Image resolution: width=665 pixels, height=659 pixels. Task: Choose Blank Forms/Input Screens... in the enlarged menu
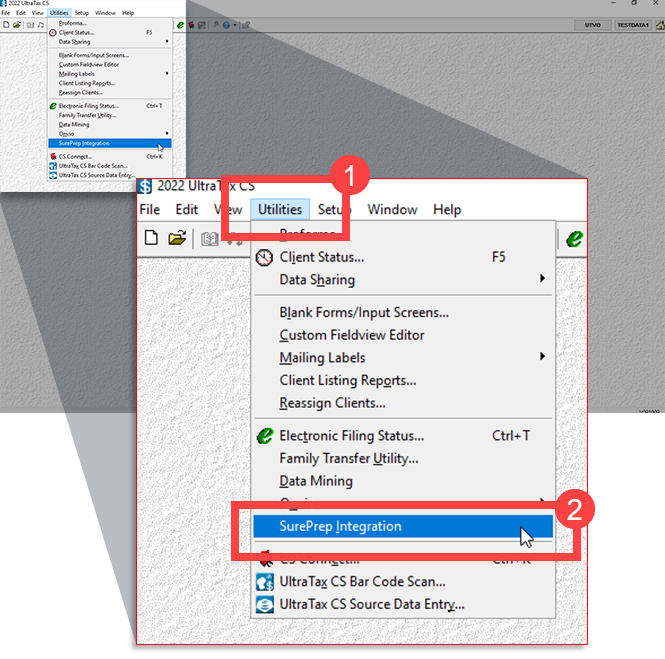pos(403,313)
